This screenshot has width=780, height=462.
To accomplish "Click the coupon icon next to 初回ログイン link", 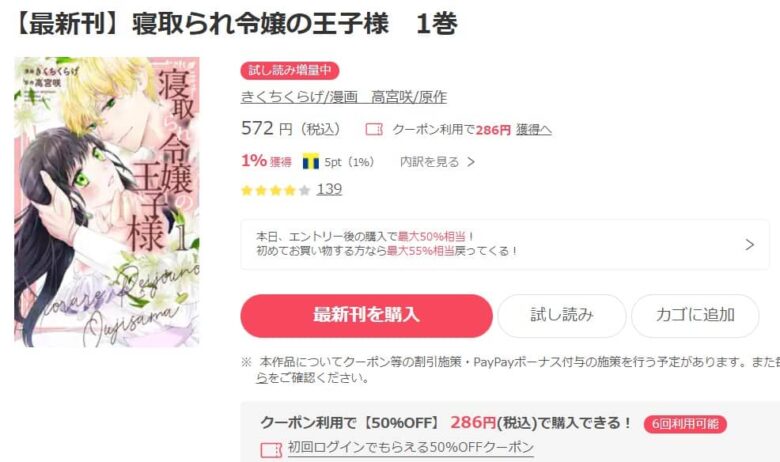I will (x=271, y=451).
